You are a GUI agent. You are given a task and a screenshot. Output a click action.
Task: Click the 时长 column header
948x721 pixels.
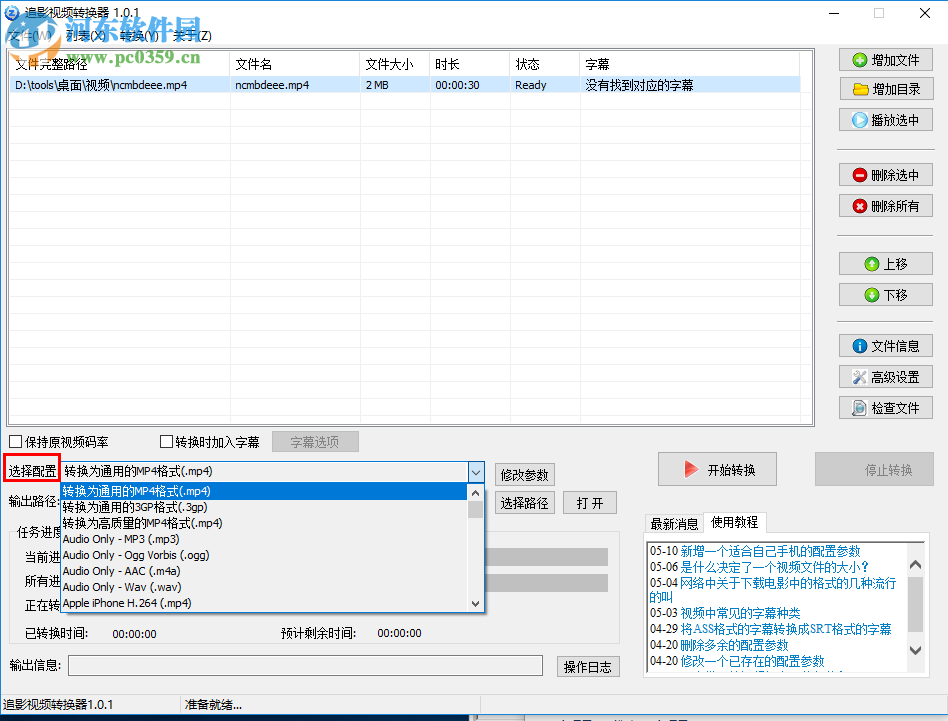[x=470, y=64]
